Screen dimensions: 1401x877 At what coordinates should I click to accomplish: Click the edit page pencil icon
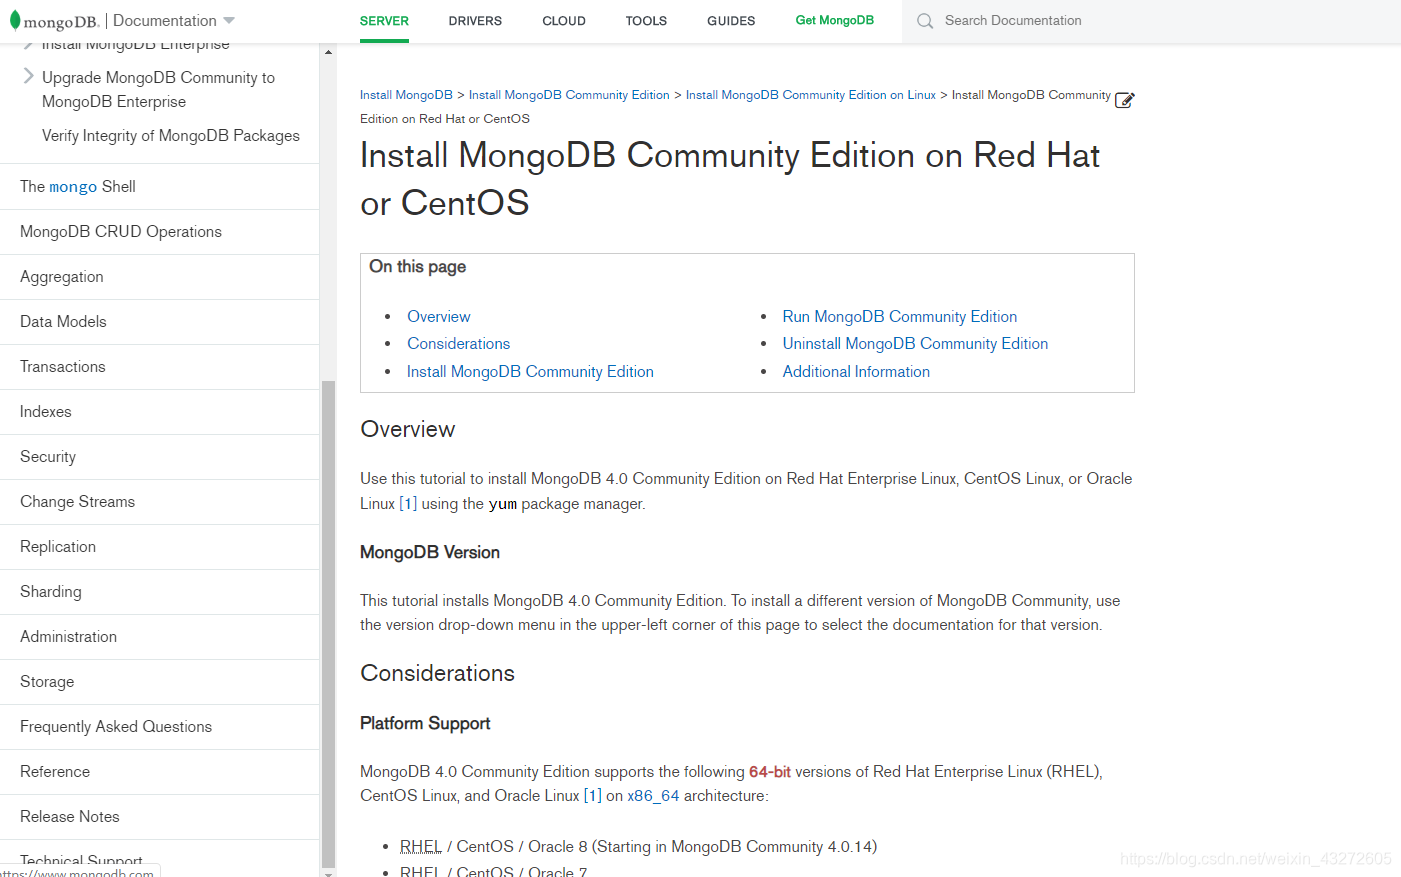[1124, 100]
